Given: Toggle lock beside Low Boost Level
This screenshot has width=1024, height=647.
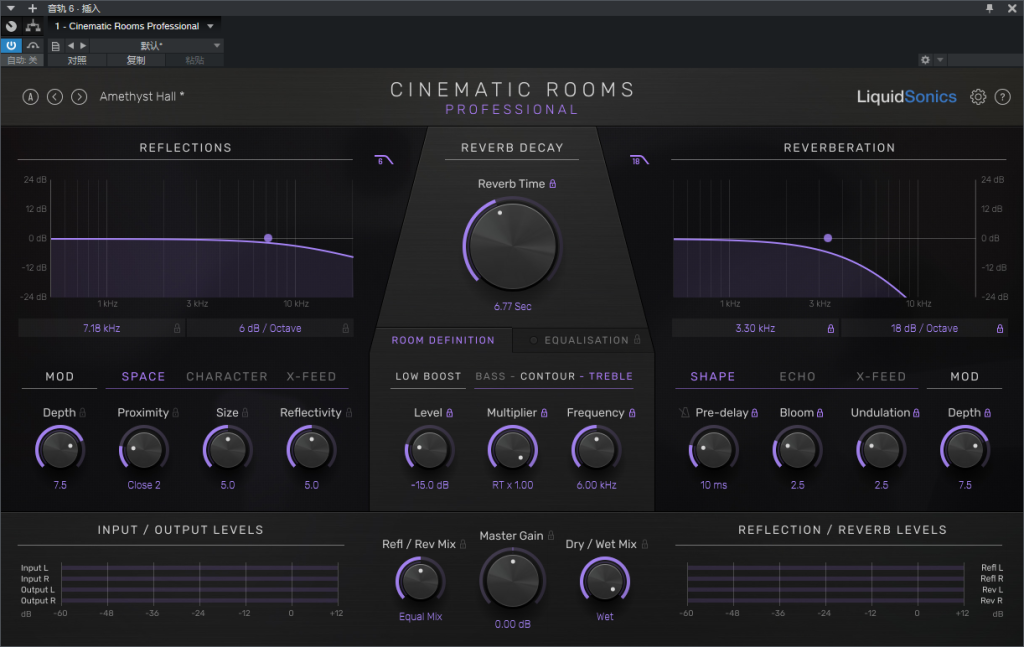Looking at the screenshot, I should (449, 413).
